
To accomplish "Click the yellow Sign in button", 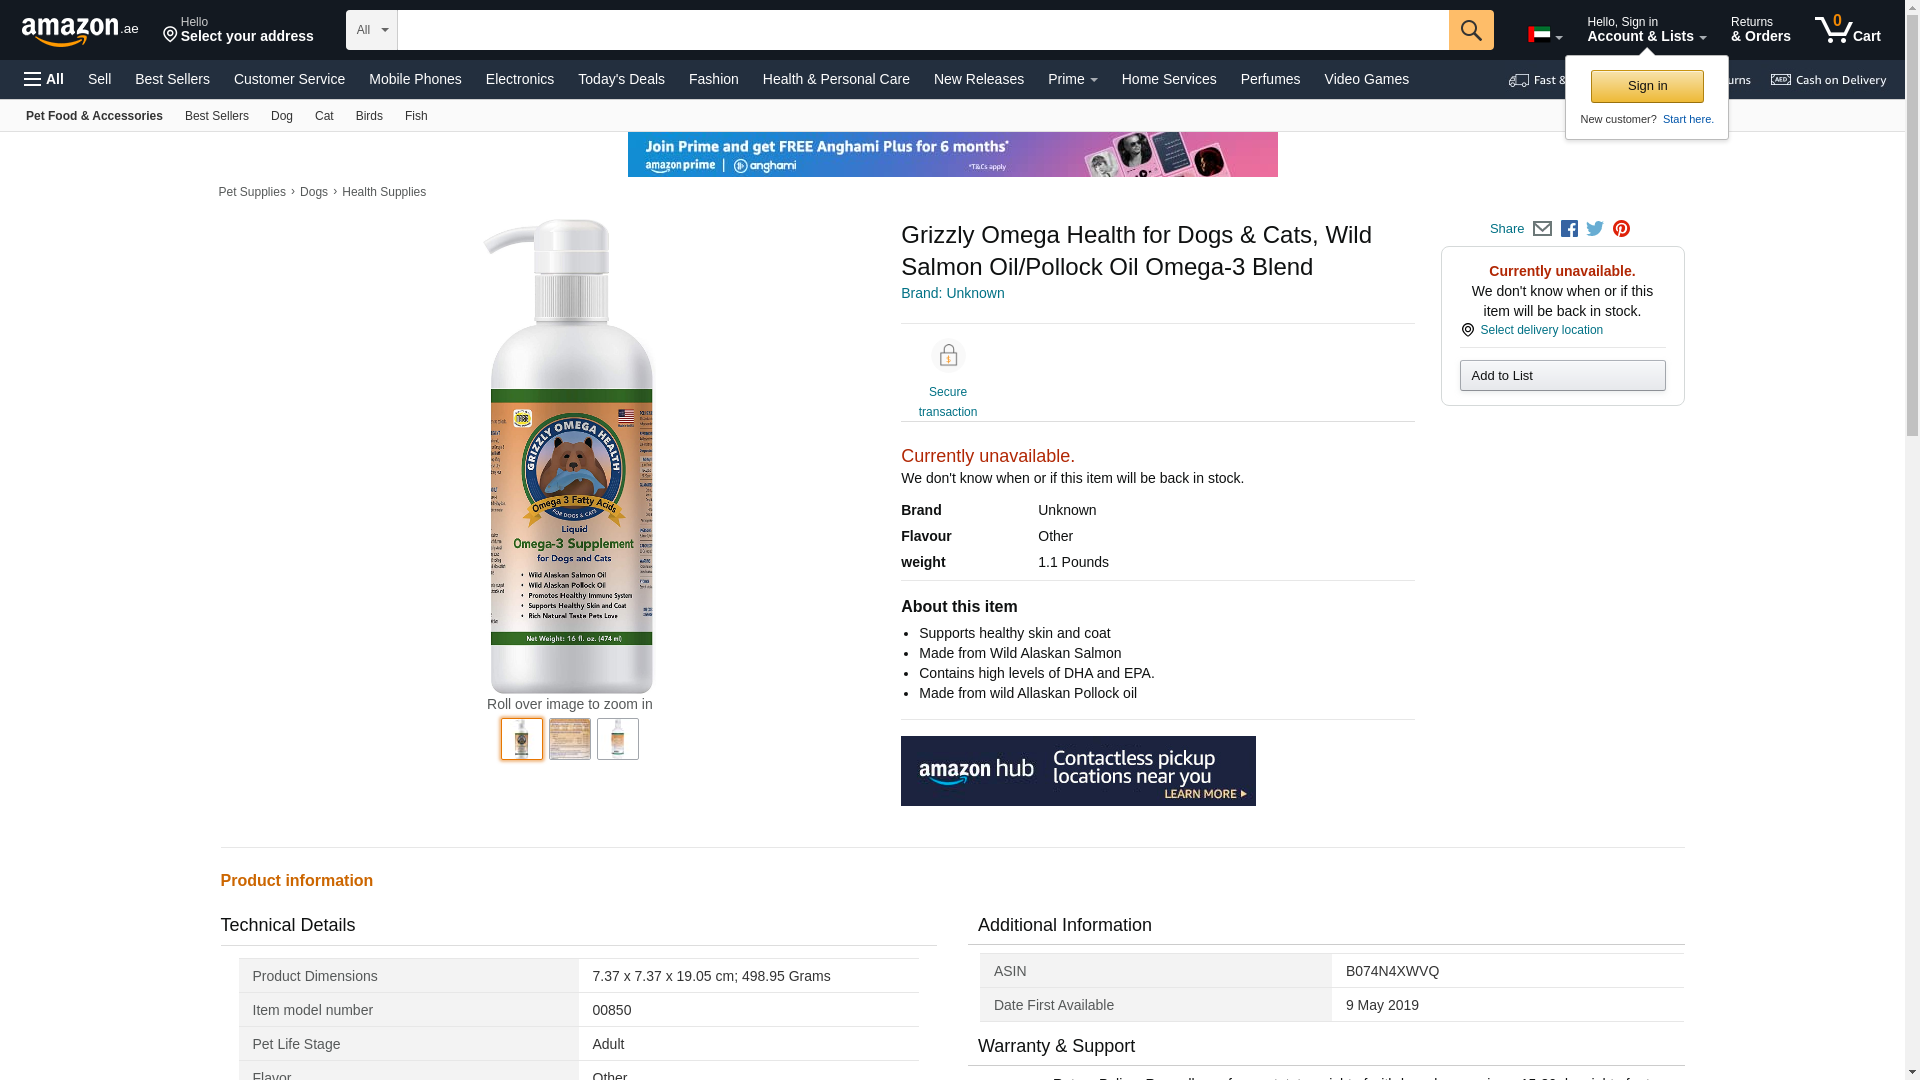I will (1647, 86).
